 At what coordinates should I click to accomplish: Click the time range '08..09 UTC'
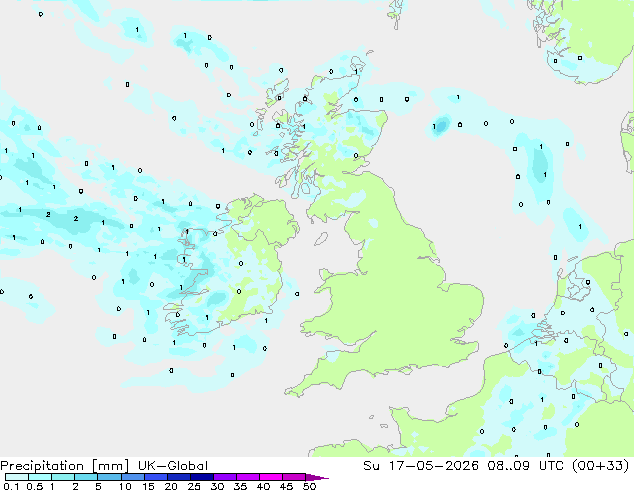click(x=525, y=465)
